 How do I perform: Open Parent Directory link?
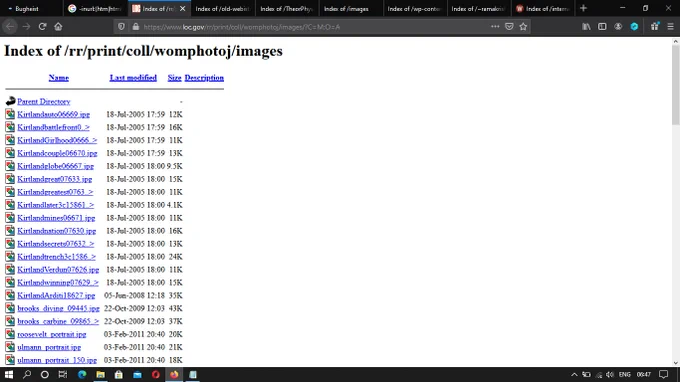(44, 101)
